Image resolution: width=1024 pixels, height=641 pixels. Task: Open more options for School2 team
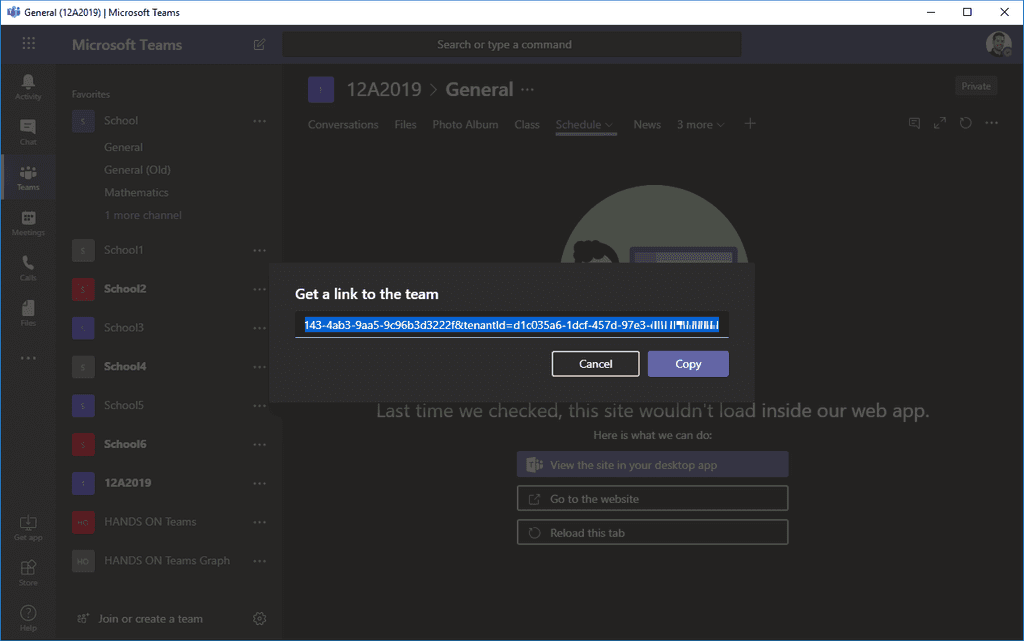pyautogui.click(x=259, y=289)
